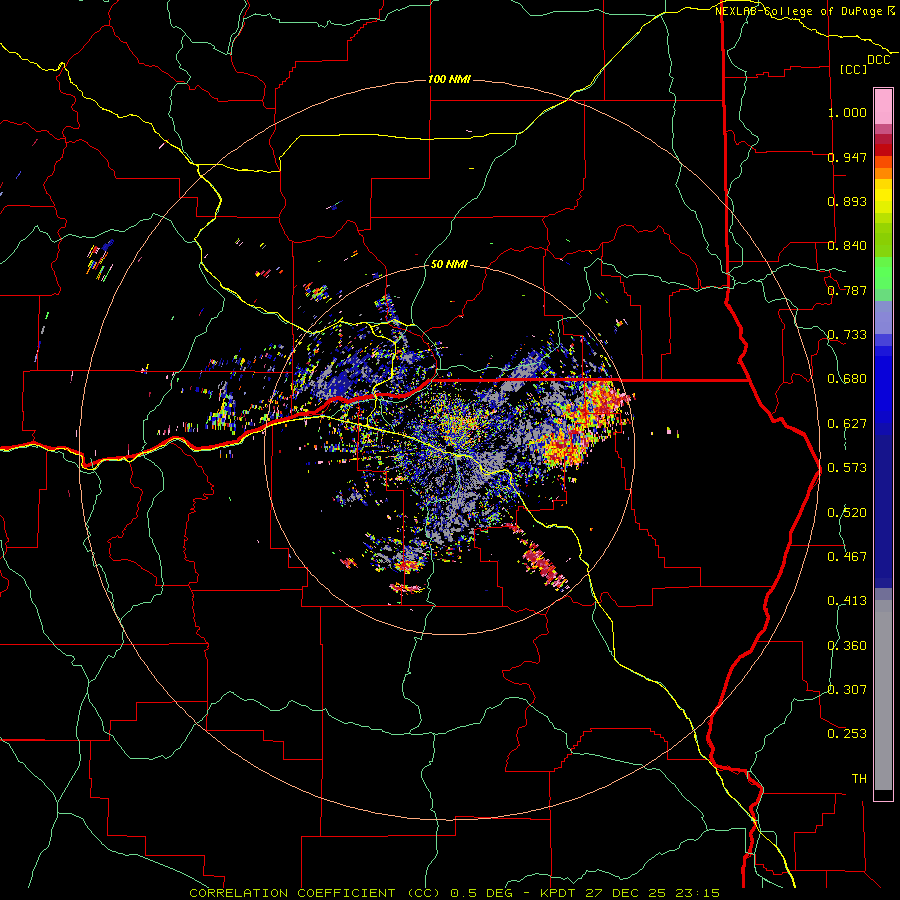This screenshot has width=900, height=900.
Task: Select the 0.733 legend value
Action: pos(847,335)
